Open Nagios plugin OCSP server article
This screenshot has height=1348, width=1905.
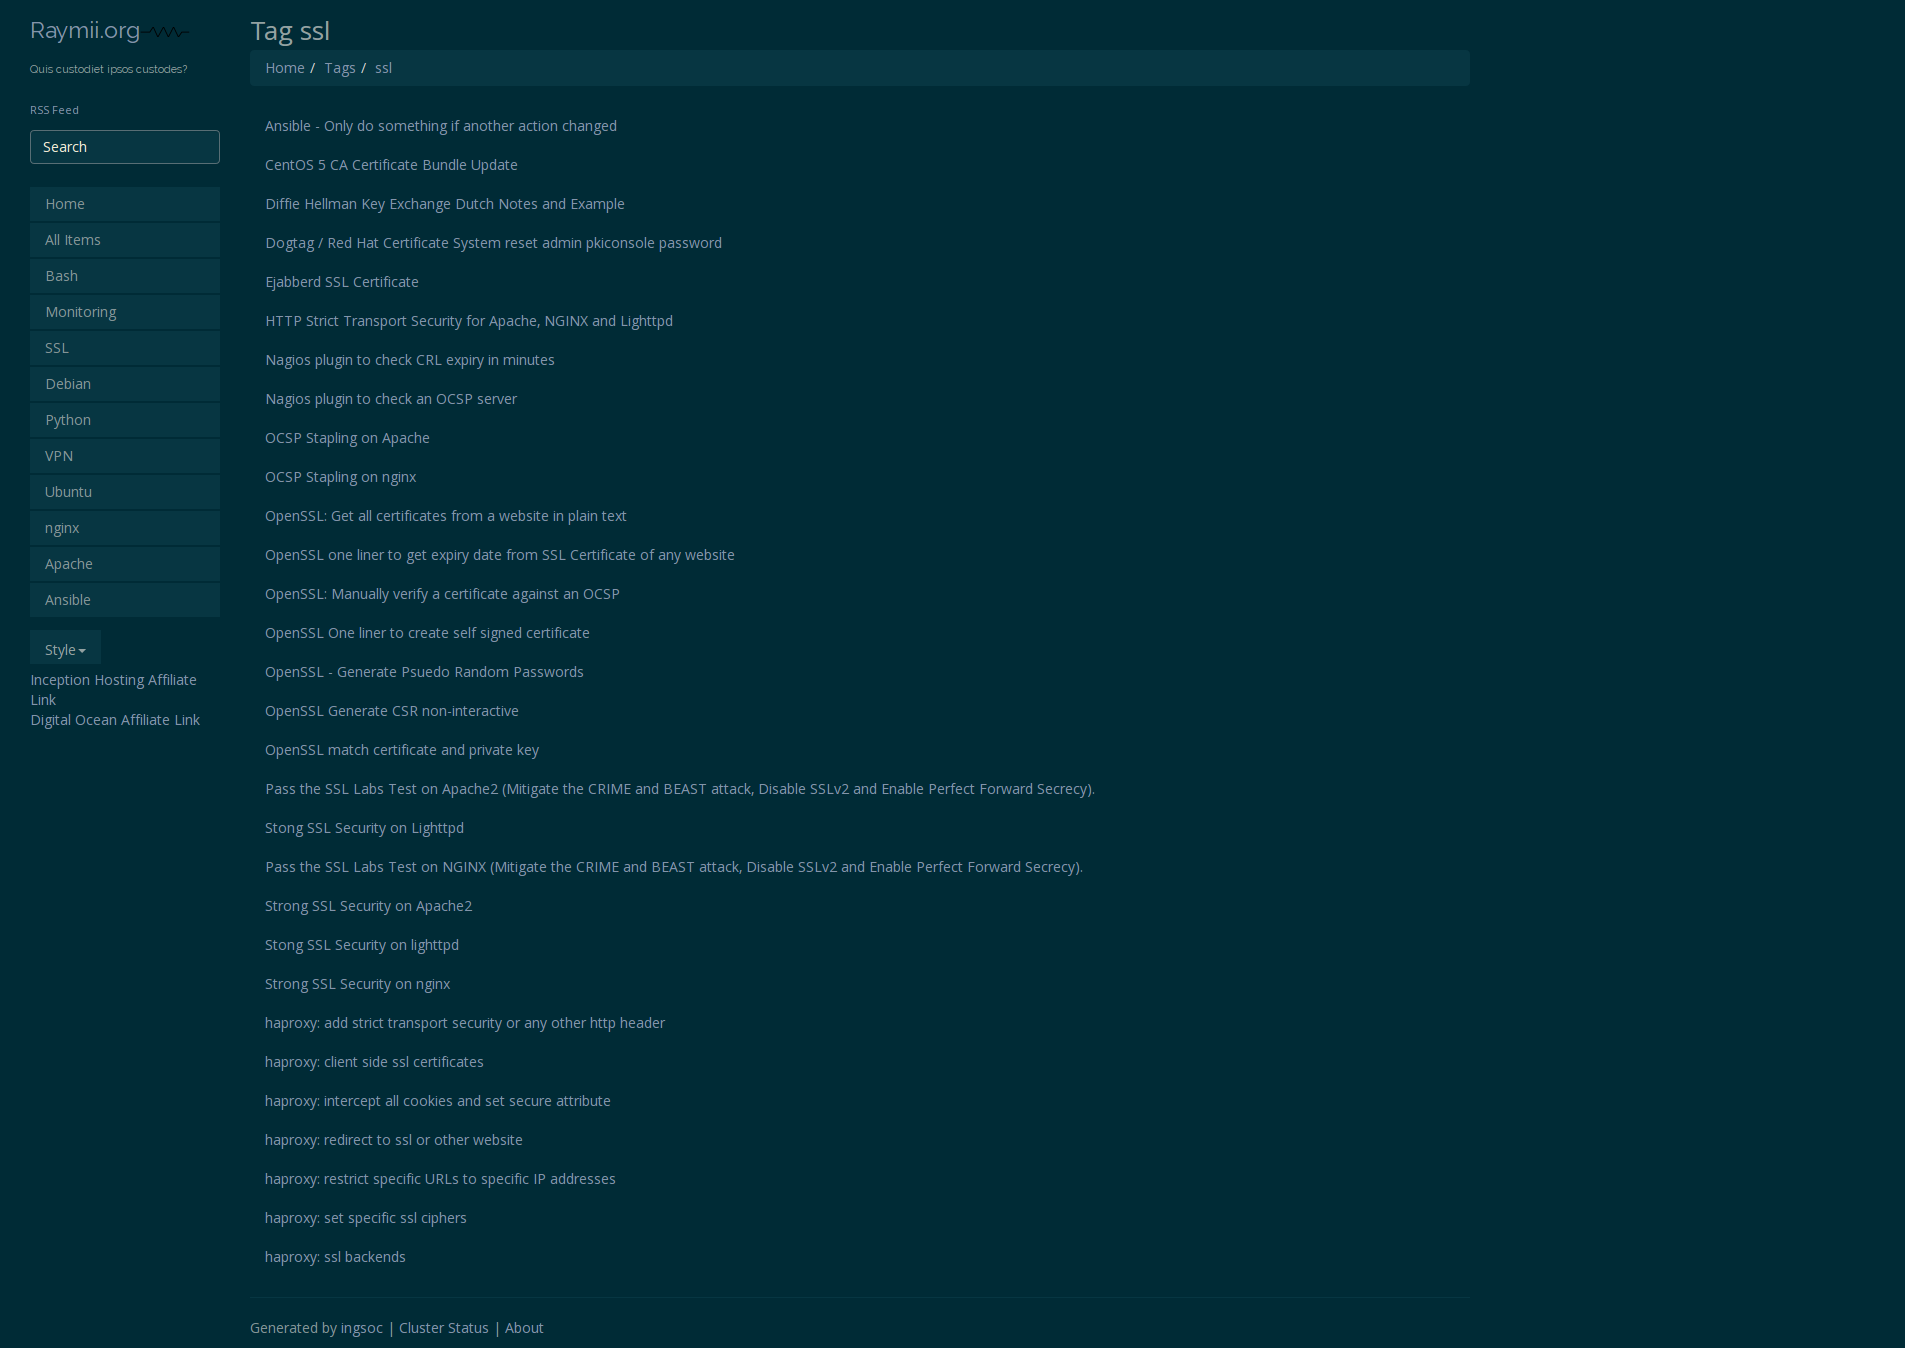coord(391,399)
